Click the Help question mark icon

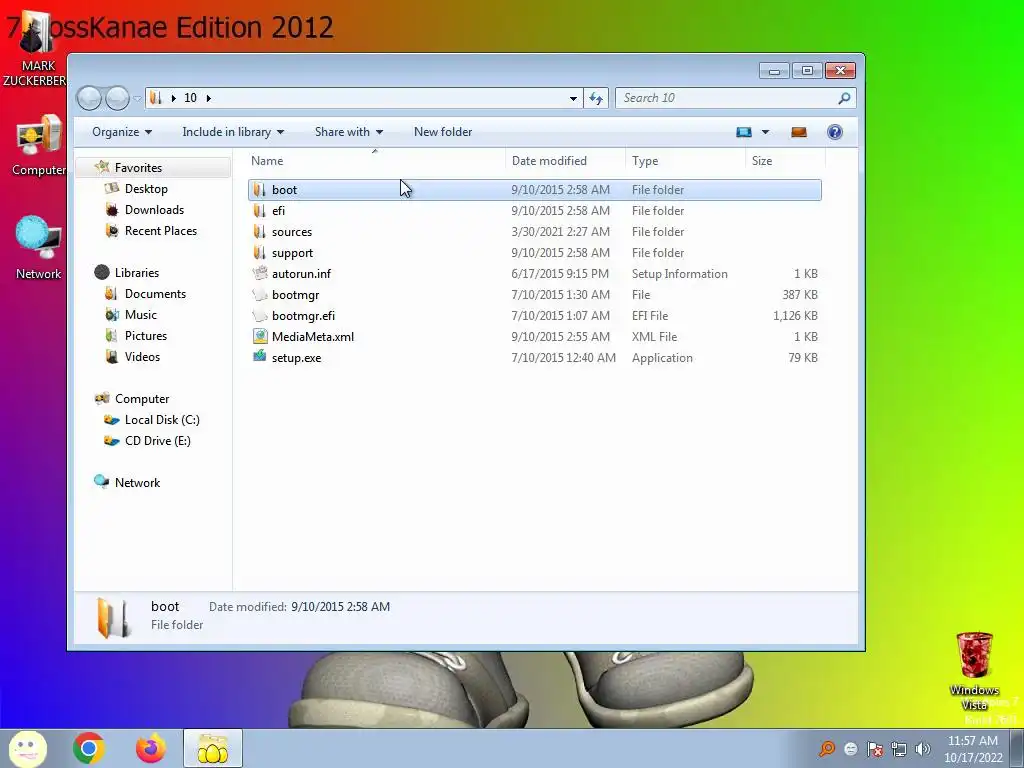(x=835, y=132)
